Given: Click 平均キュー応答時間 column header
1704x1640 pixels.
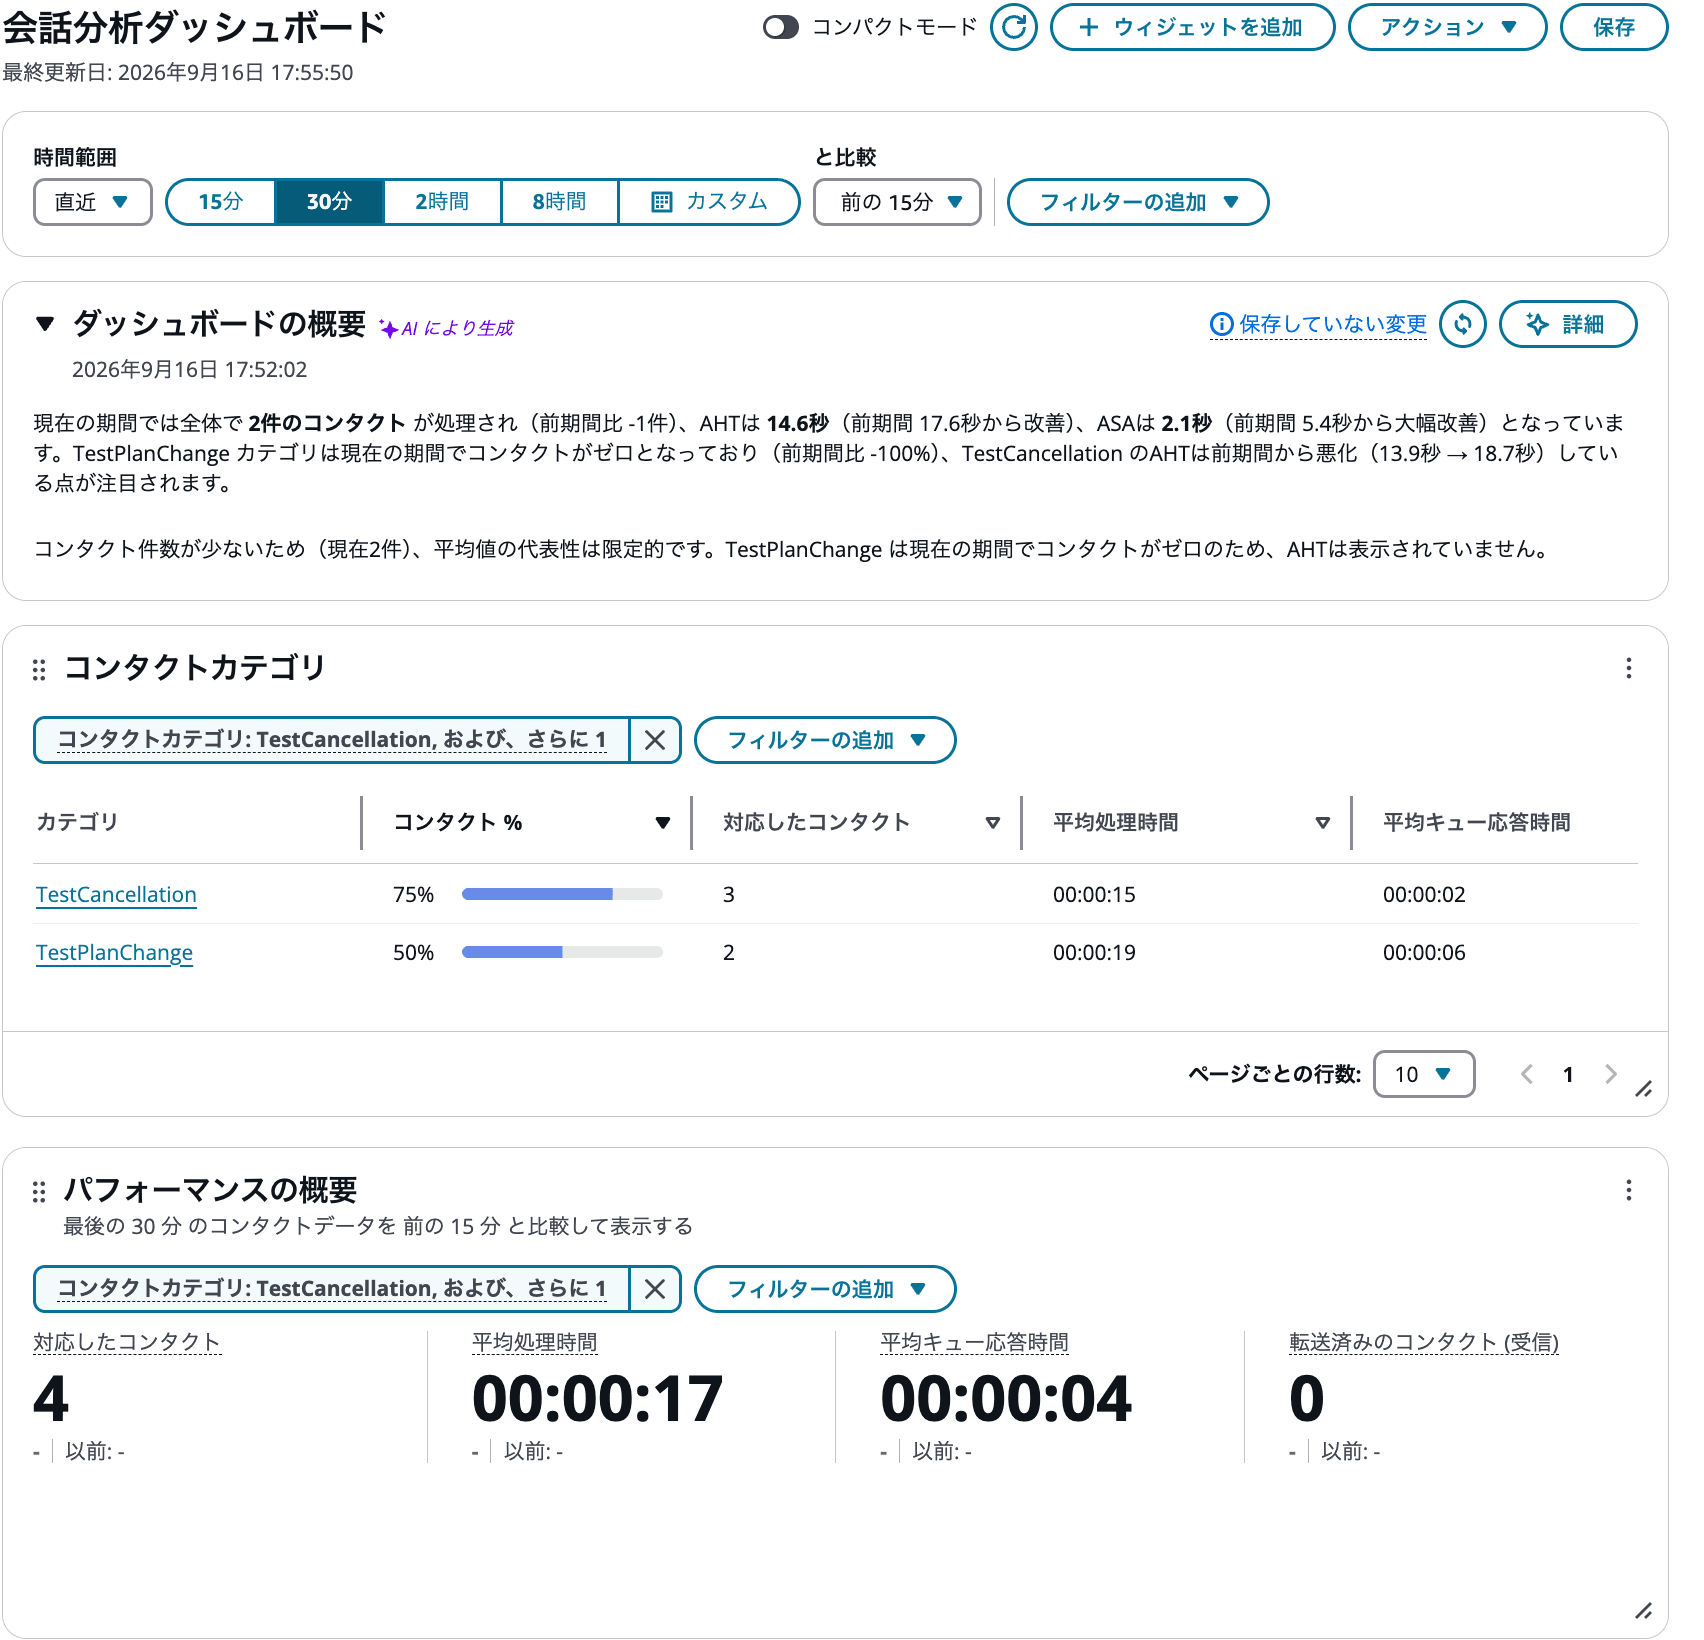Looking at the screenshot, I should (1476, 822).
